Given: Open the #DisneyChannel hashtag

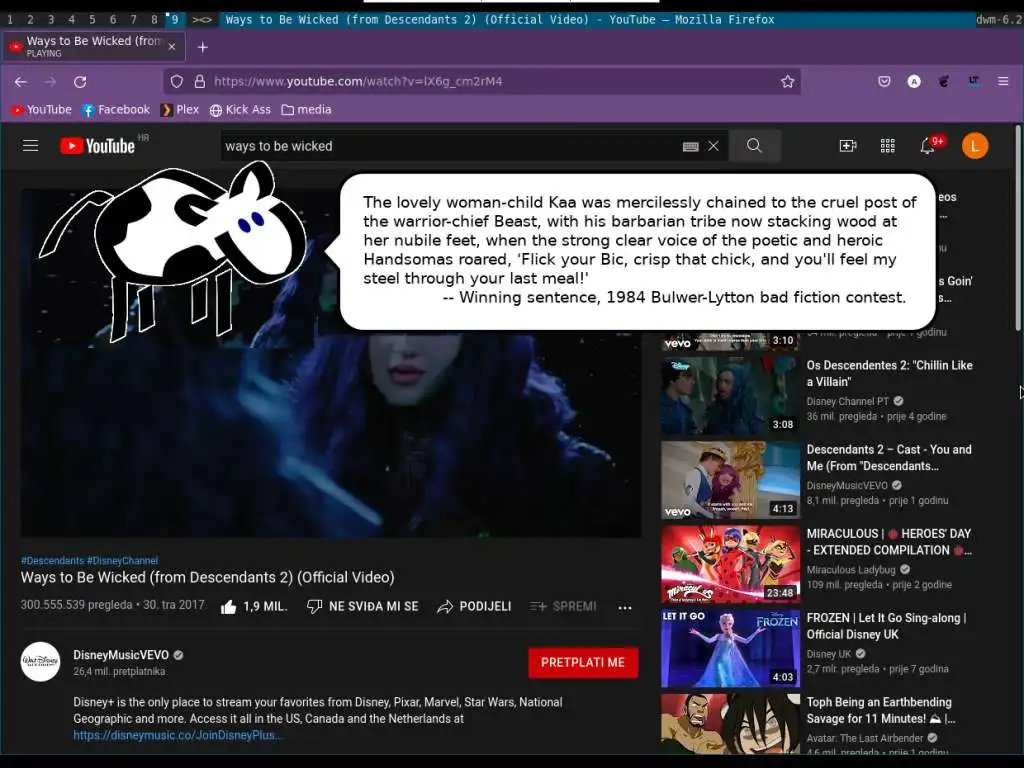Looking at the screenshot, I should [x=123, y=561].
